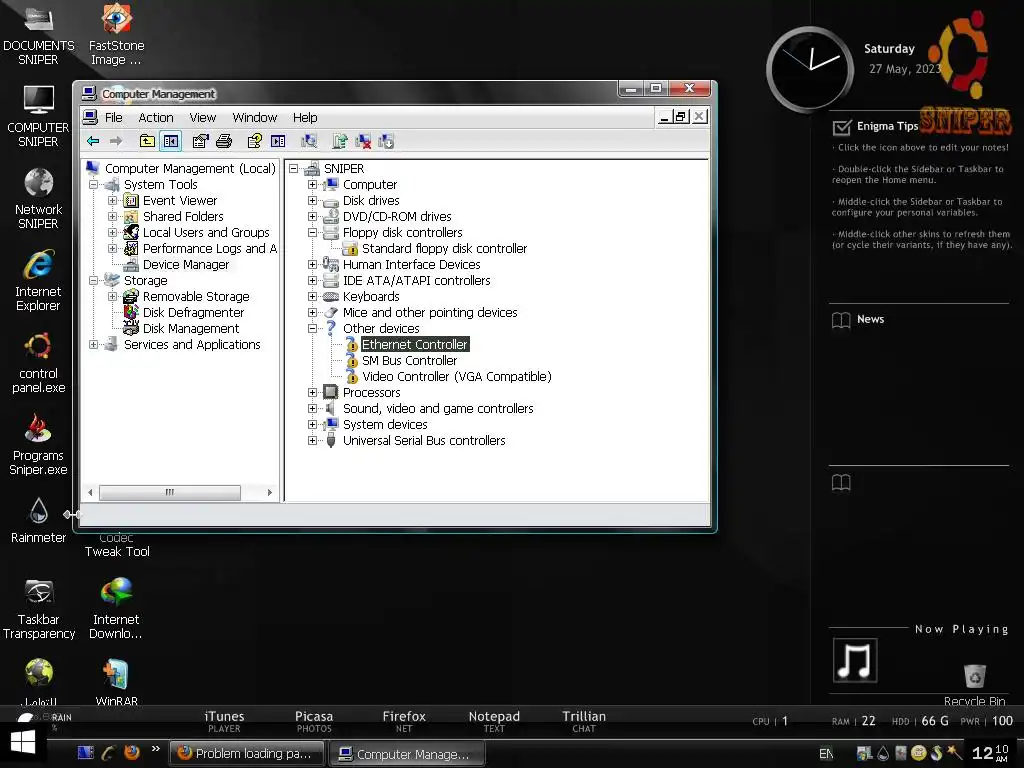1024x768 pixels.
Task: Select Device Manager in the tree
Action: tap(185, 264)
